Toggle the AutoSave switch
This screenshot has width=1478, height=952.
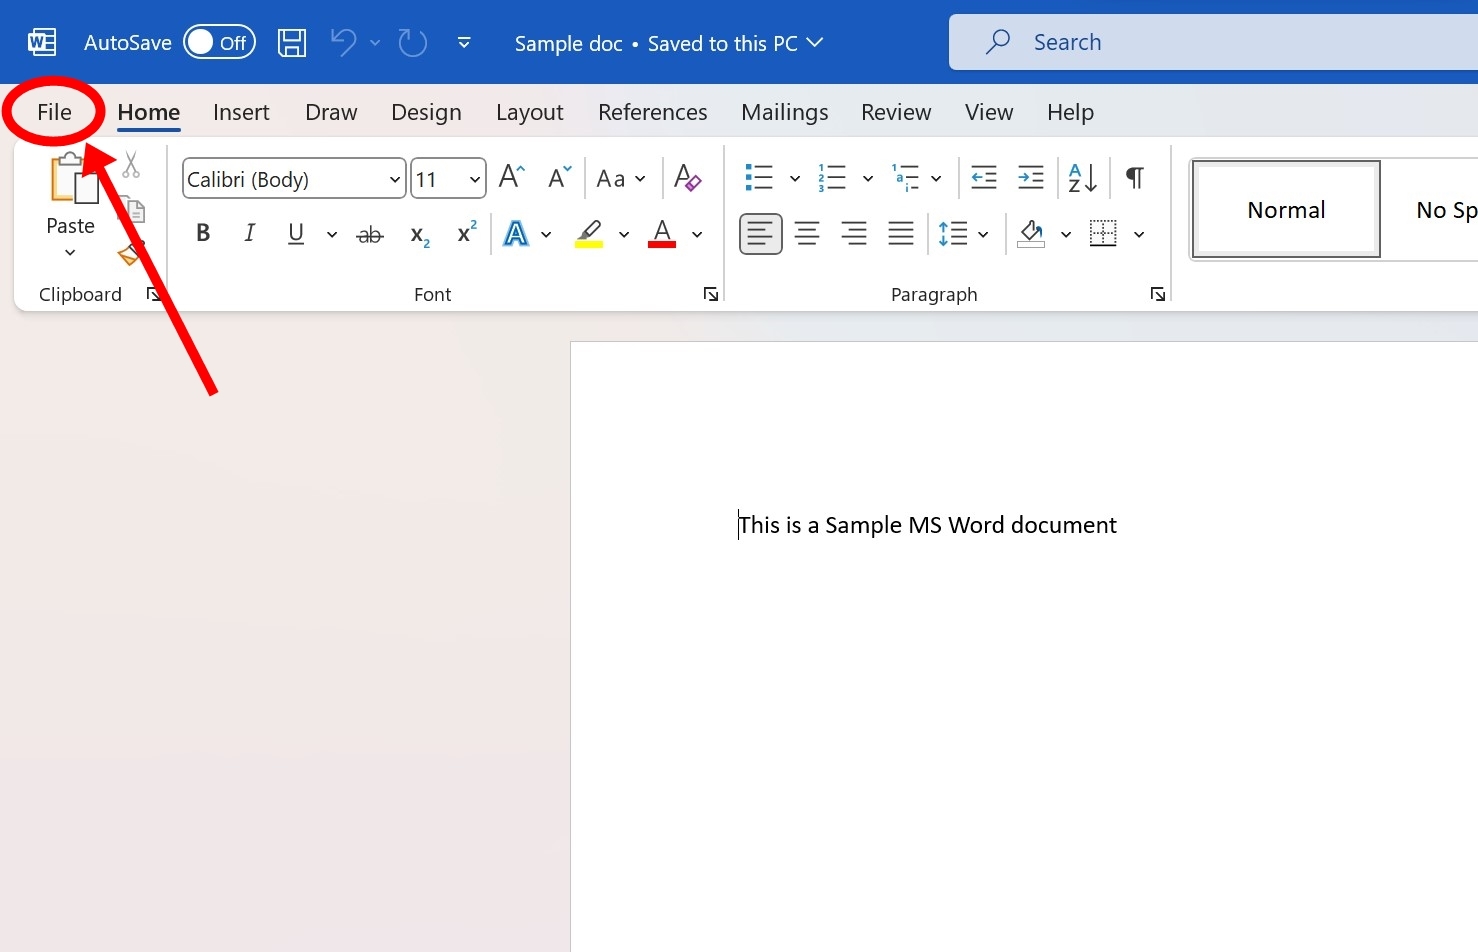tap(220, 42)
